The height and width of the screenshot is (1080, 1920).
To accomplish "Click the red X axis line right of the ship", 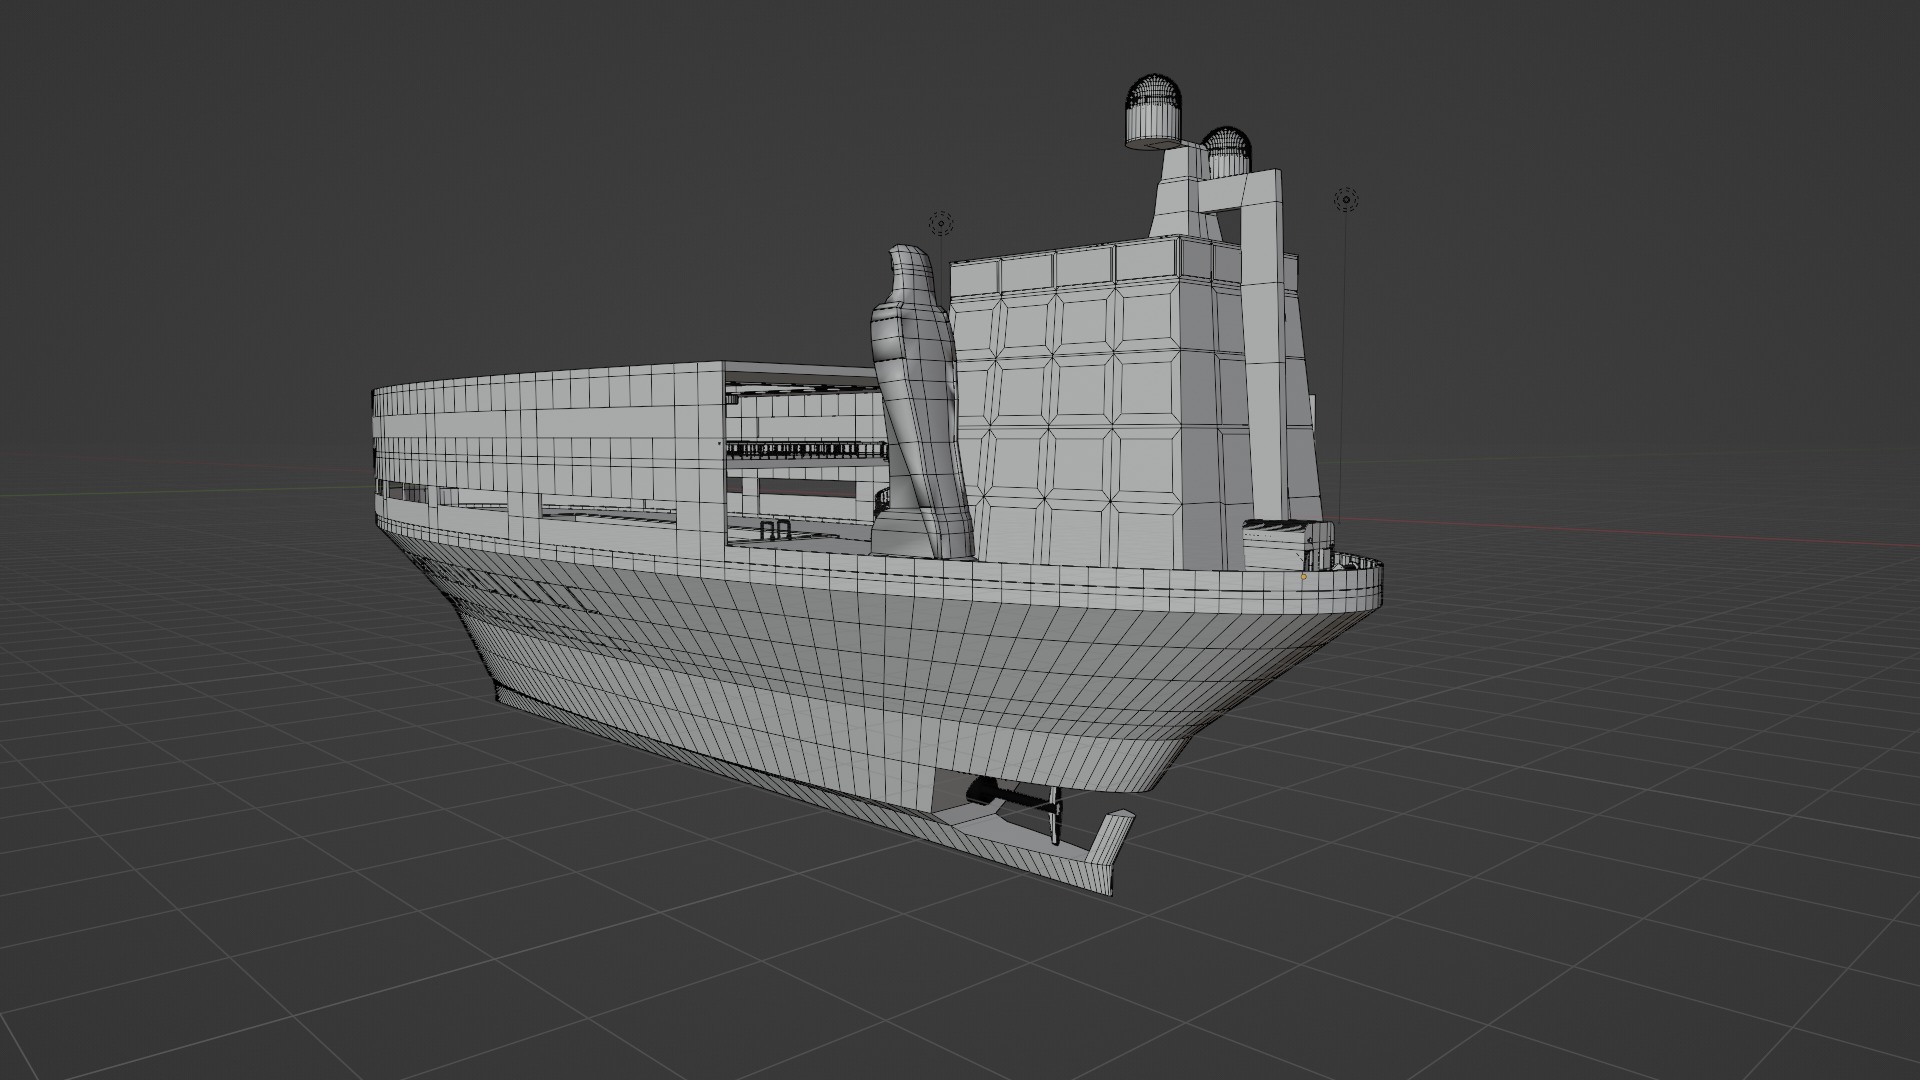I will 1650,533.
